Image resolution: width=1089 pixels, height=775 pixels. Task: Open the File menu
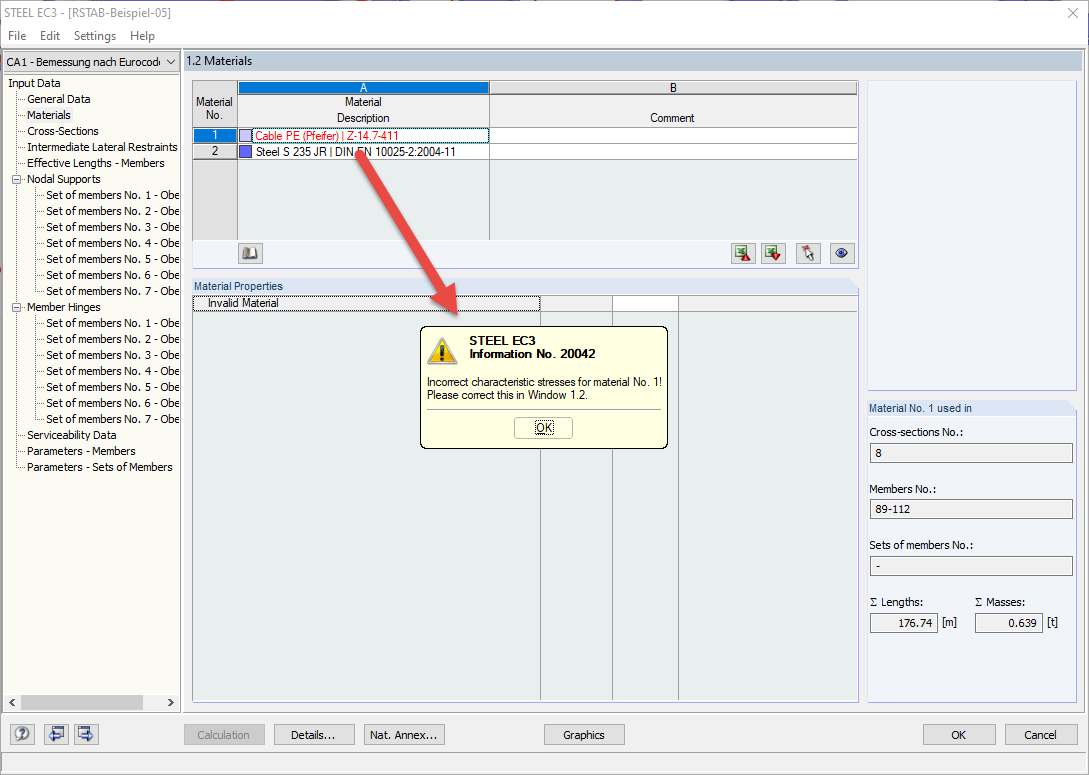17,35
